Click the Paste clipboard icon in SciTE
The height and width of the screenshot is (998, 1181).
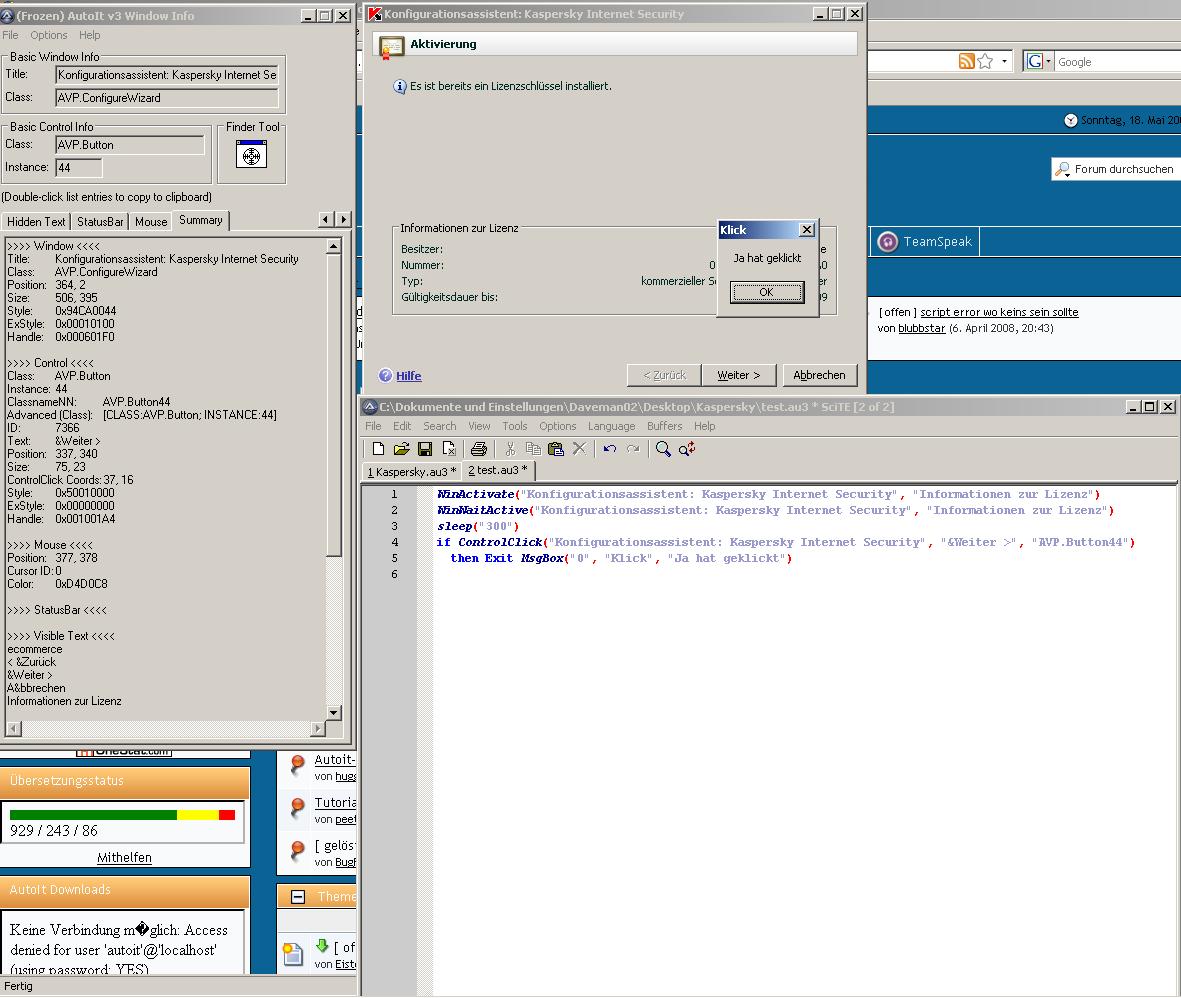[x=556, y=449]
